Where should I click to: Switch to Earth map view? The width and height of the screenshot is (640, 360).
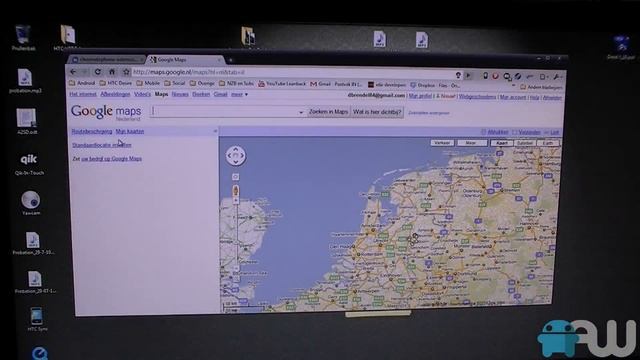tap(548, 143)
